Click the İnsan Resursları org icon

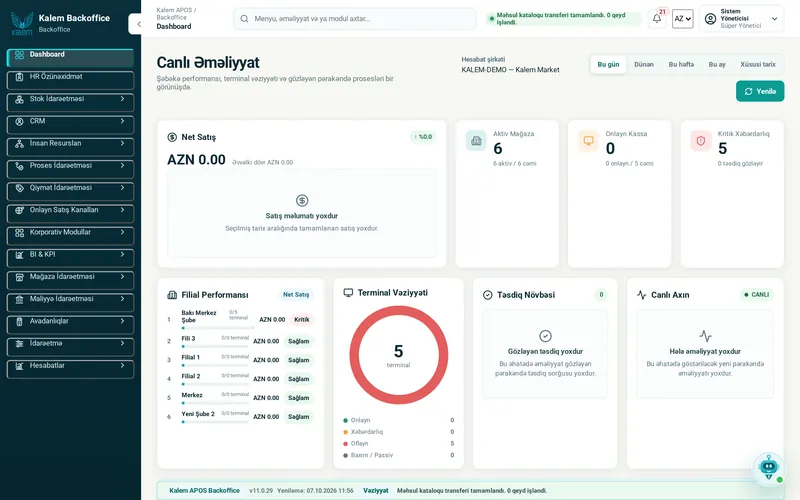[19, 144]
